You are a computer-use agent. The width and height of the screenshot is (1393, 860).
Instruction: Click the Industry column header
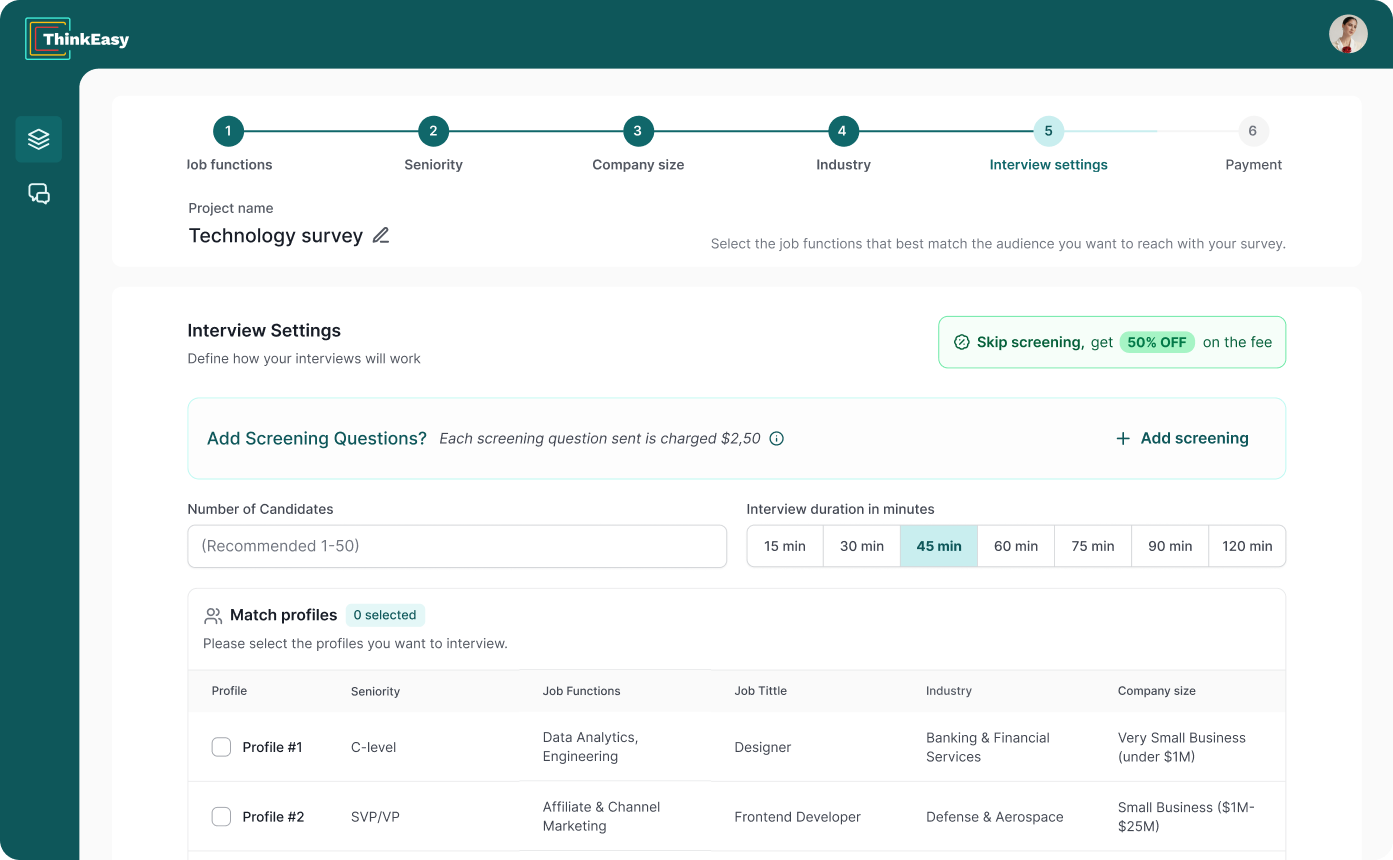point(949,691)
